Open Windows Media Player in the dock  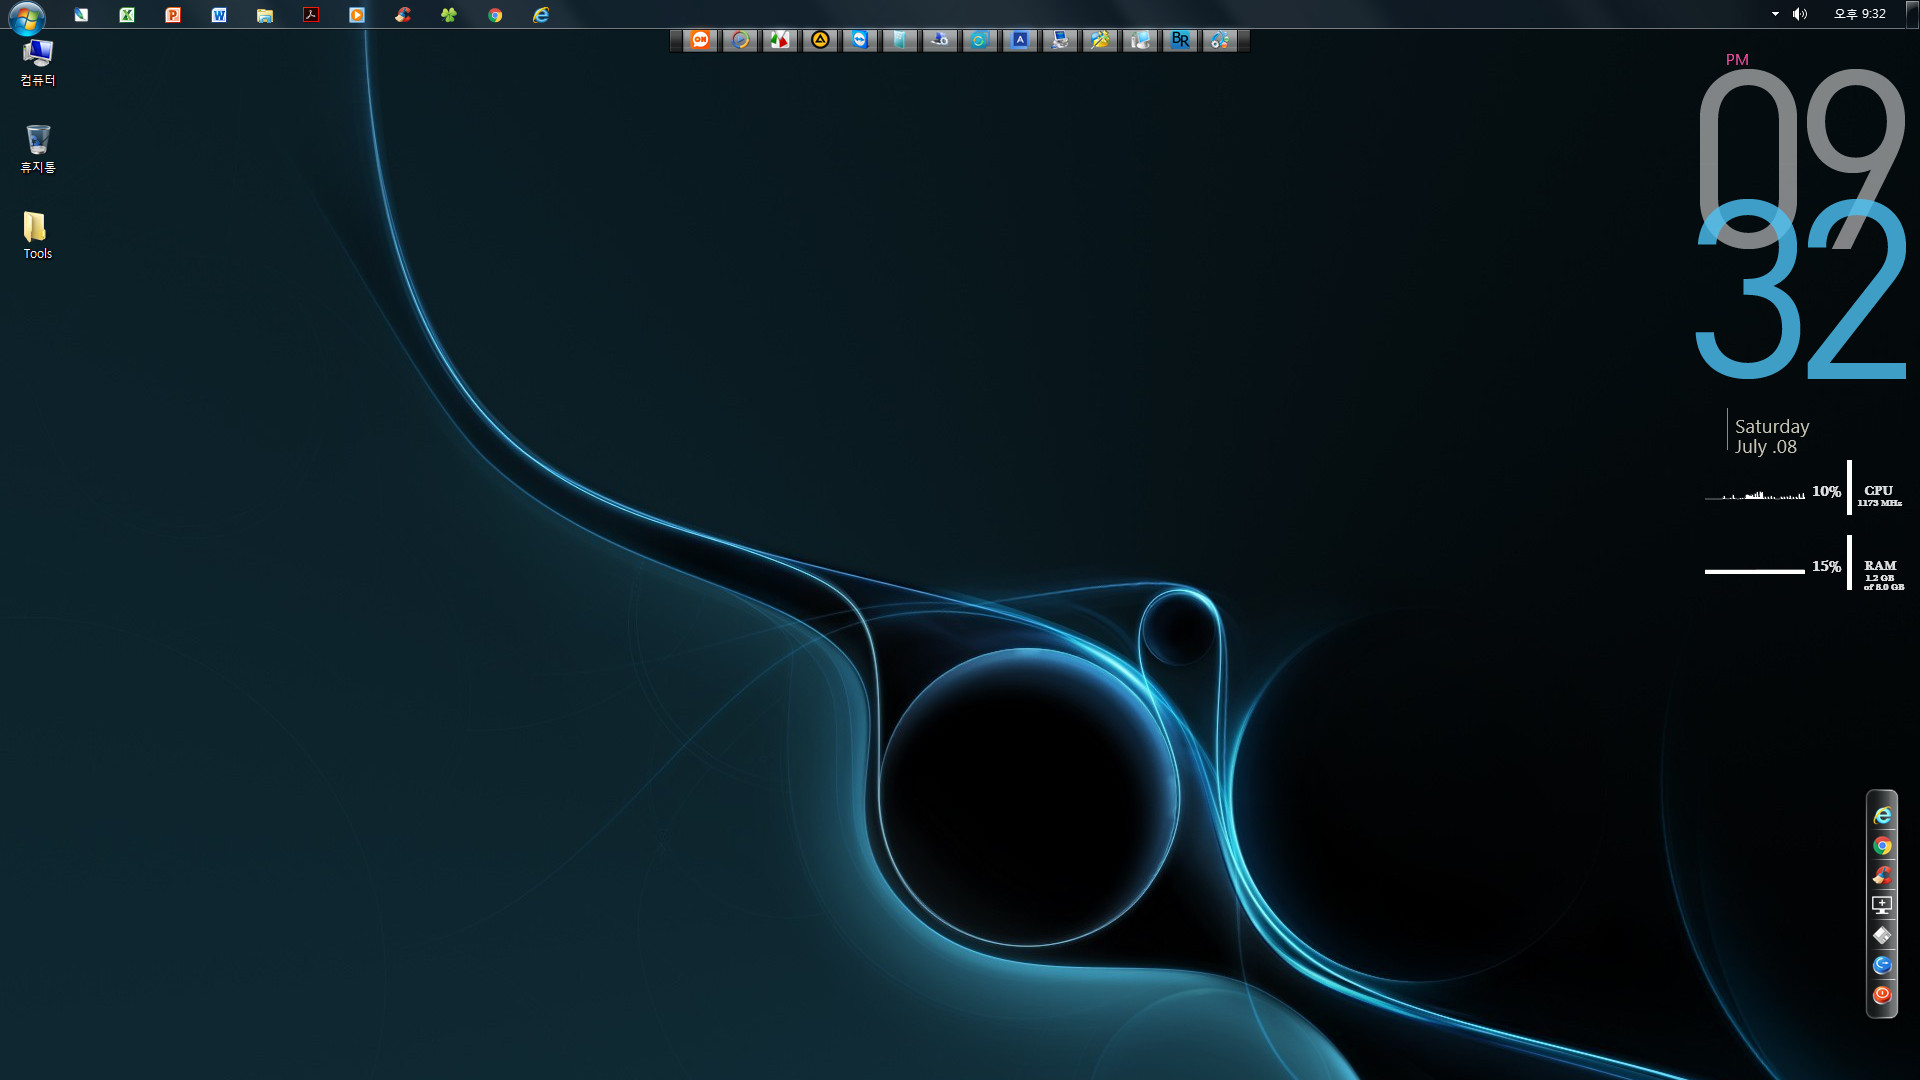740,40
